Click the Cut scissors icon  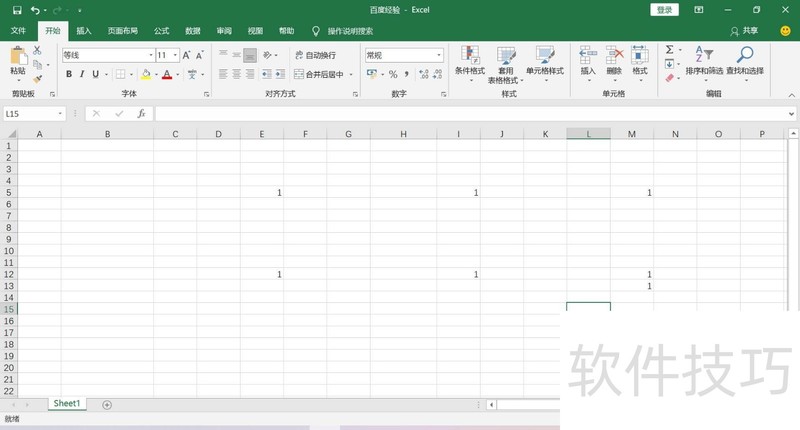tap(38, 50)
